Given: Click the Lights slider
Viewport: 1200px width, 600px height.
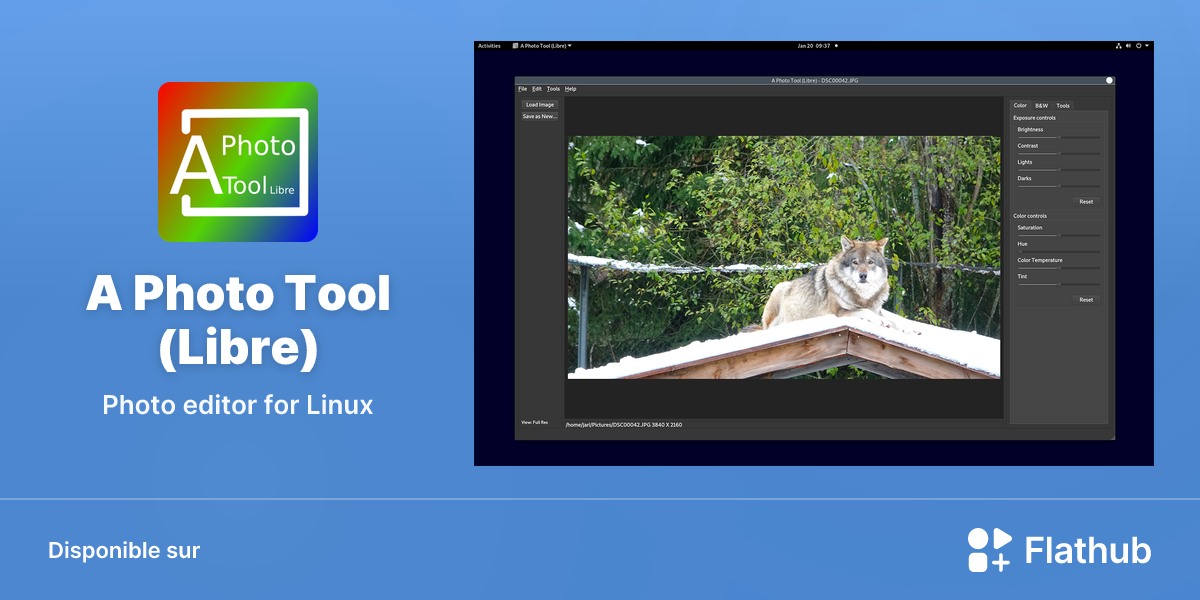Looking at the screenshot, I should [x=1059, y=169].
